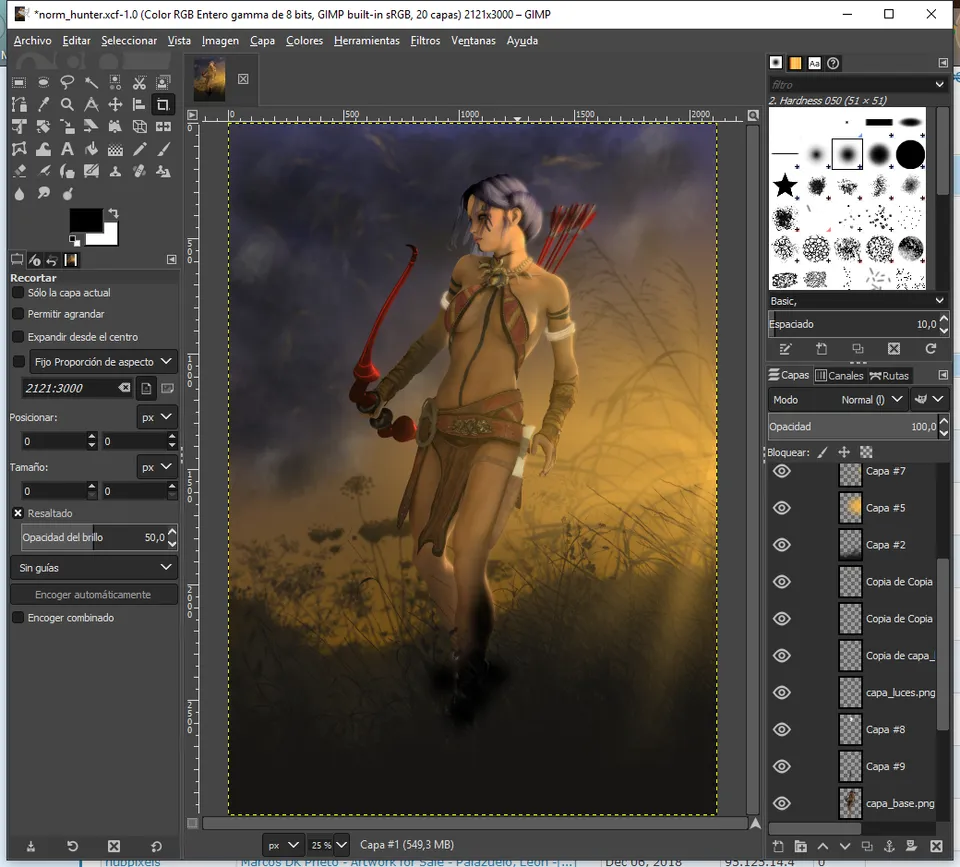Open the Imagen menu
Screen dimensions: 960x867
[220, 40]
